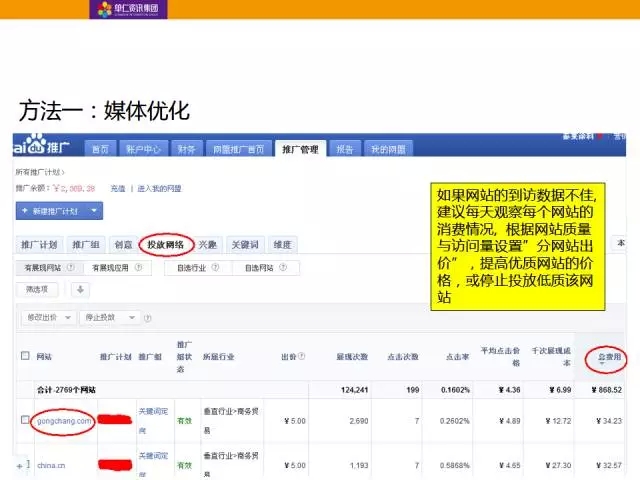Switch to the 关键词 sub-tab

(245, 244)
